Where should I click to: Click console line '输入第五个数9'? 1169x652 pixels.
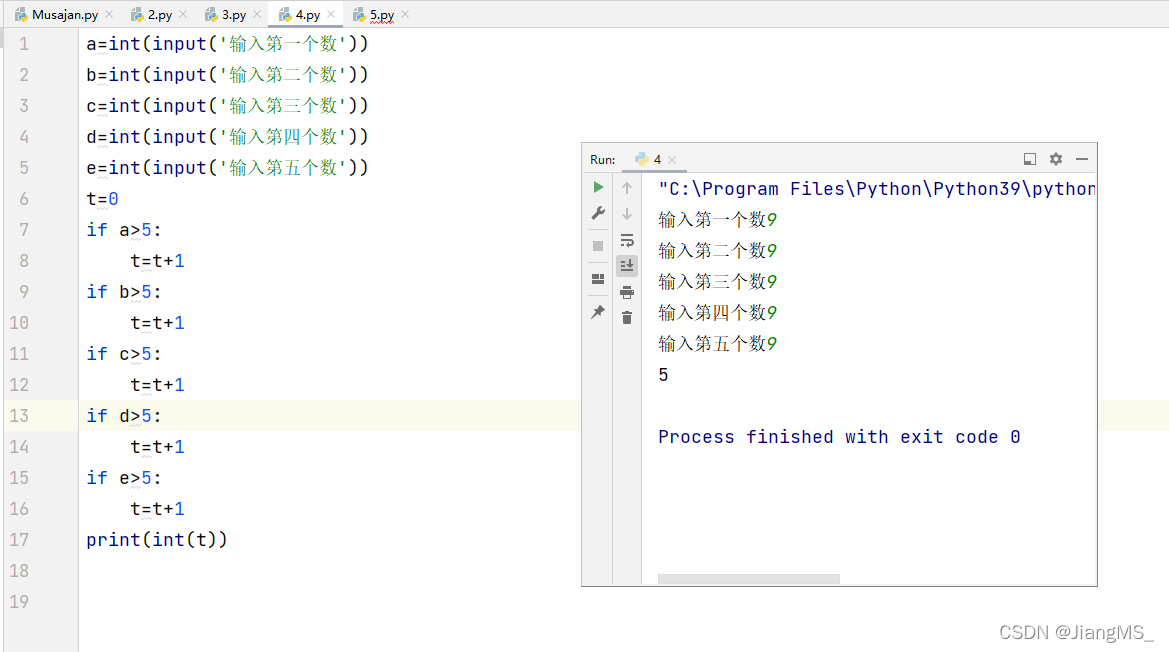[717, 344]
